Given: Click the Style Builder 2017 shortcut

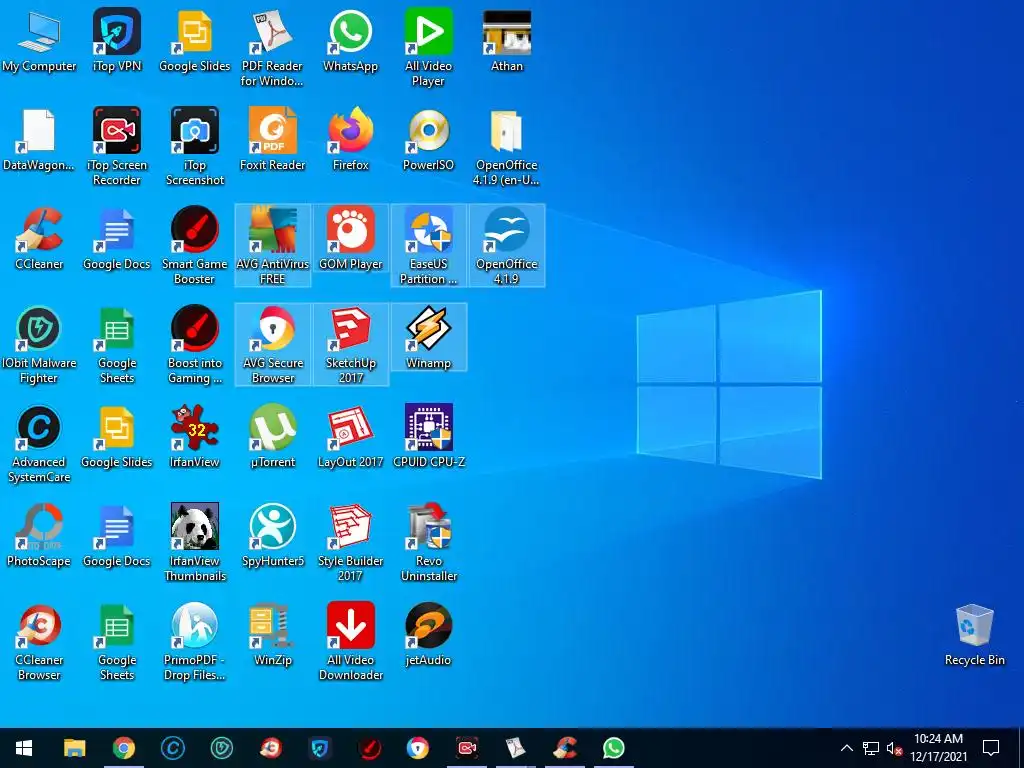Looking at the screenshot, I should point(351,544).
